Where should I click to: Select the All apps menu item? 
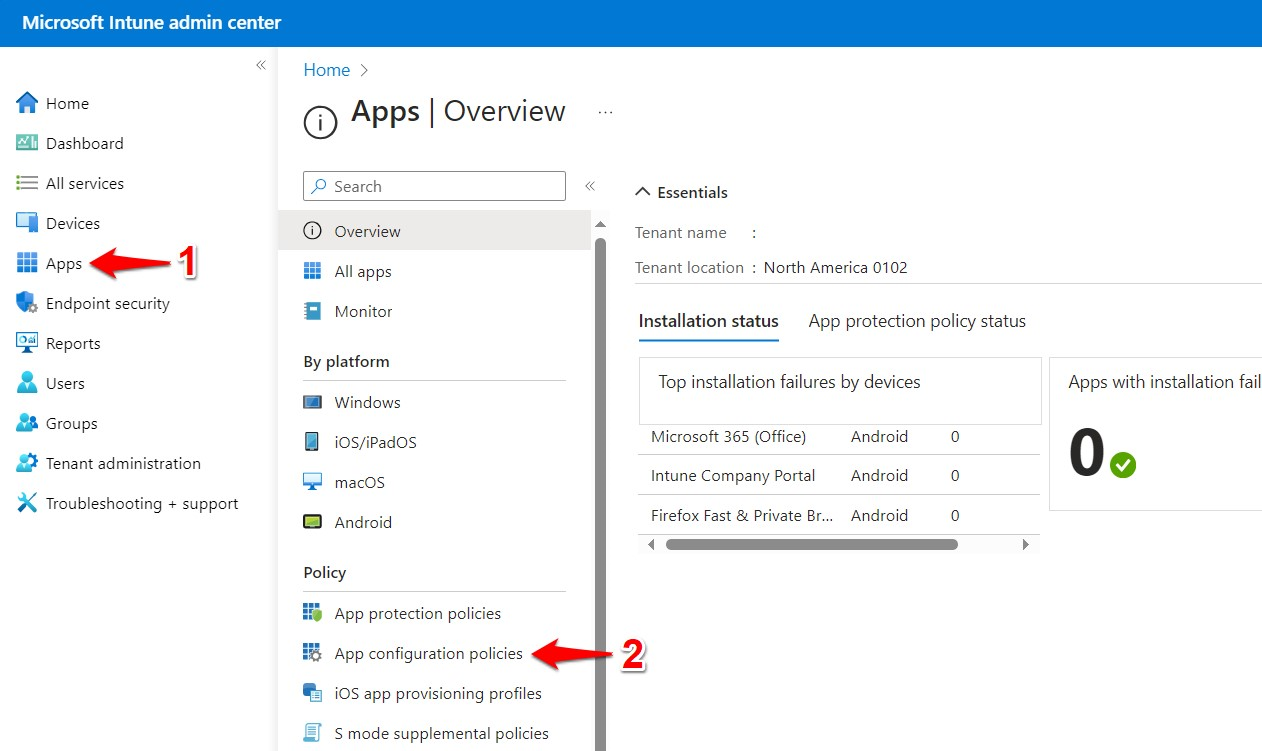(362, 270)
